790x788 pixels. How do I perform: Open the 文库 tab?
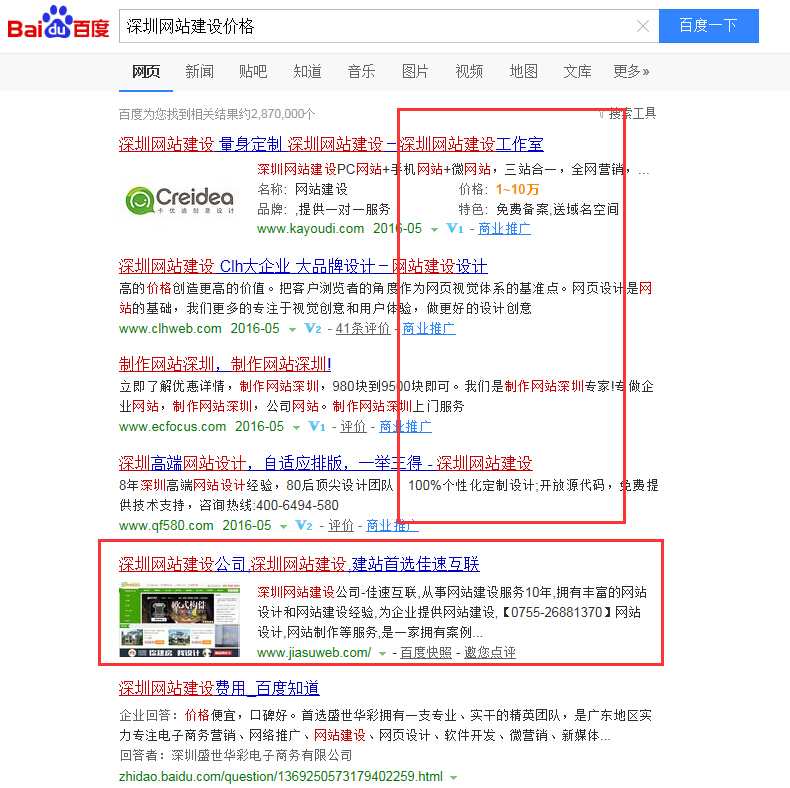click(x=577, y=72)
